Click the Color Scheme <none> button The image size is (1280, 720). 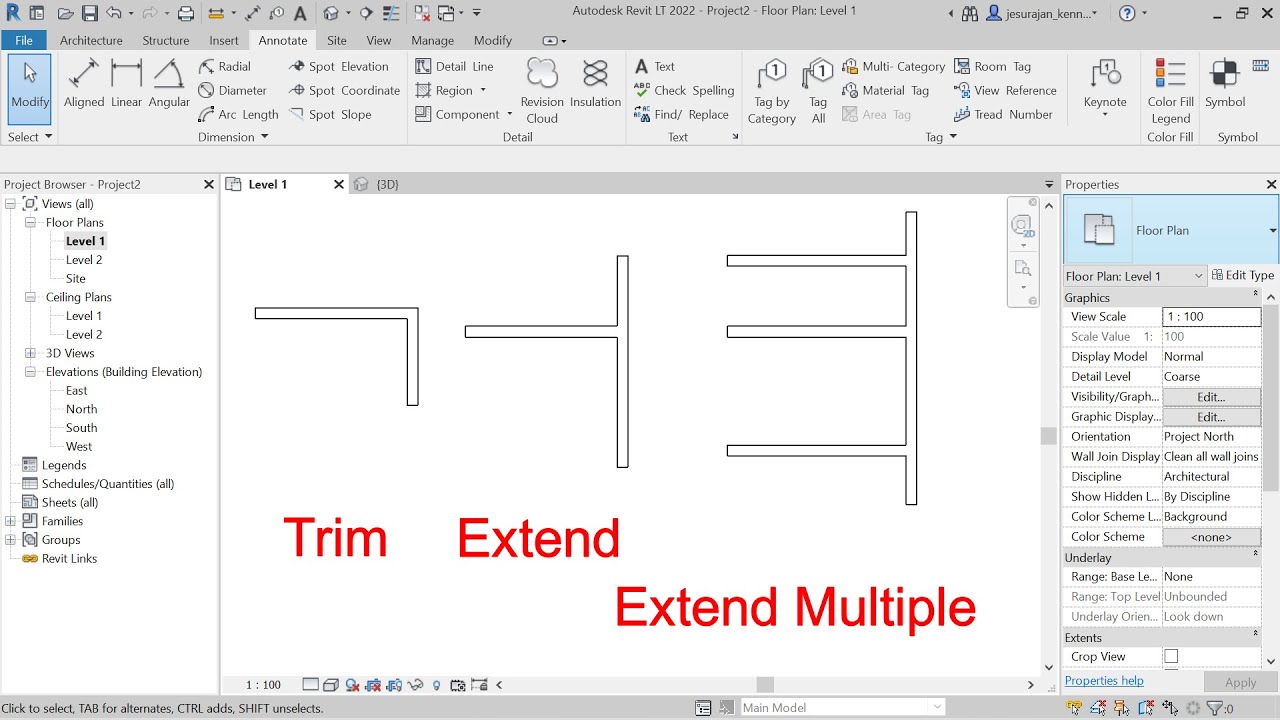(x=1211, y=536)
